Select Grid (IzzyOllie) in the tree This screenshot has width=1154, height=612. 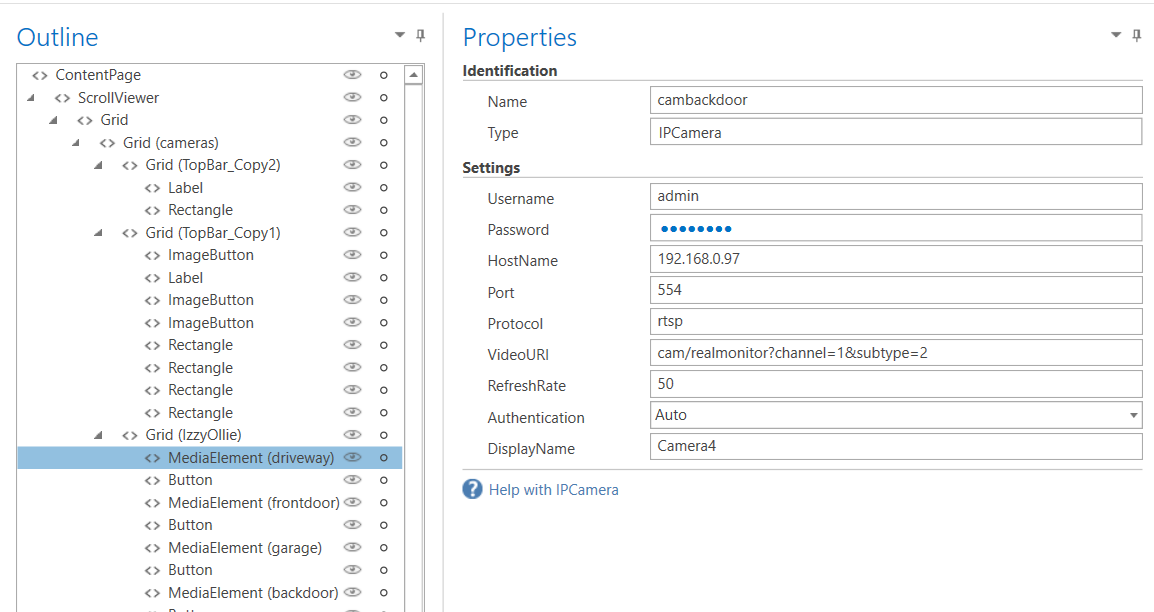(210, 435)
